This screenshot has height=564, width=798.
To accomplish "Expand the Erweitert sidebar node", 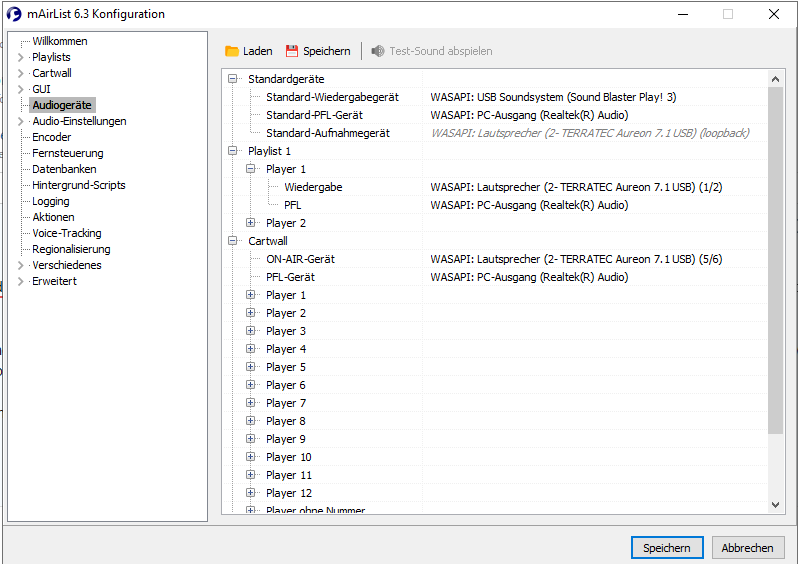I will (20, 281).
